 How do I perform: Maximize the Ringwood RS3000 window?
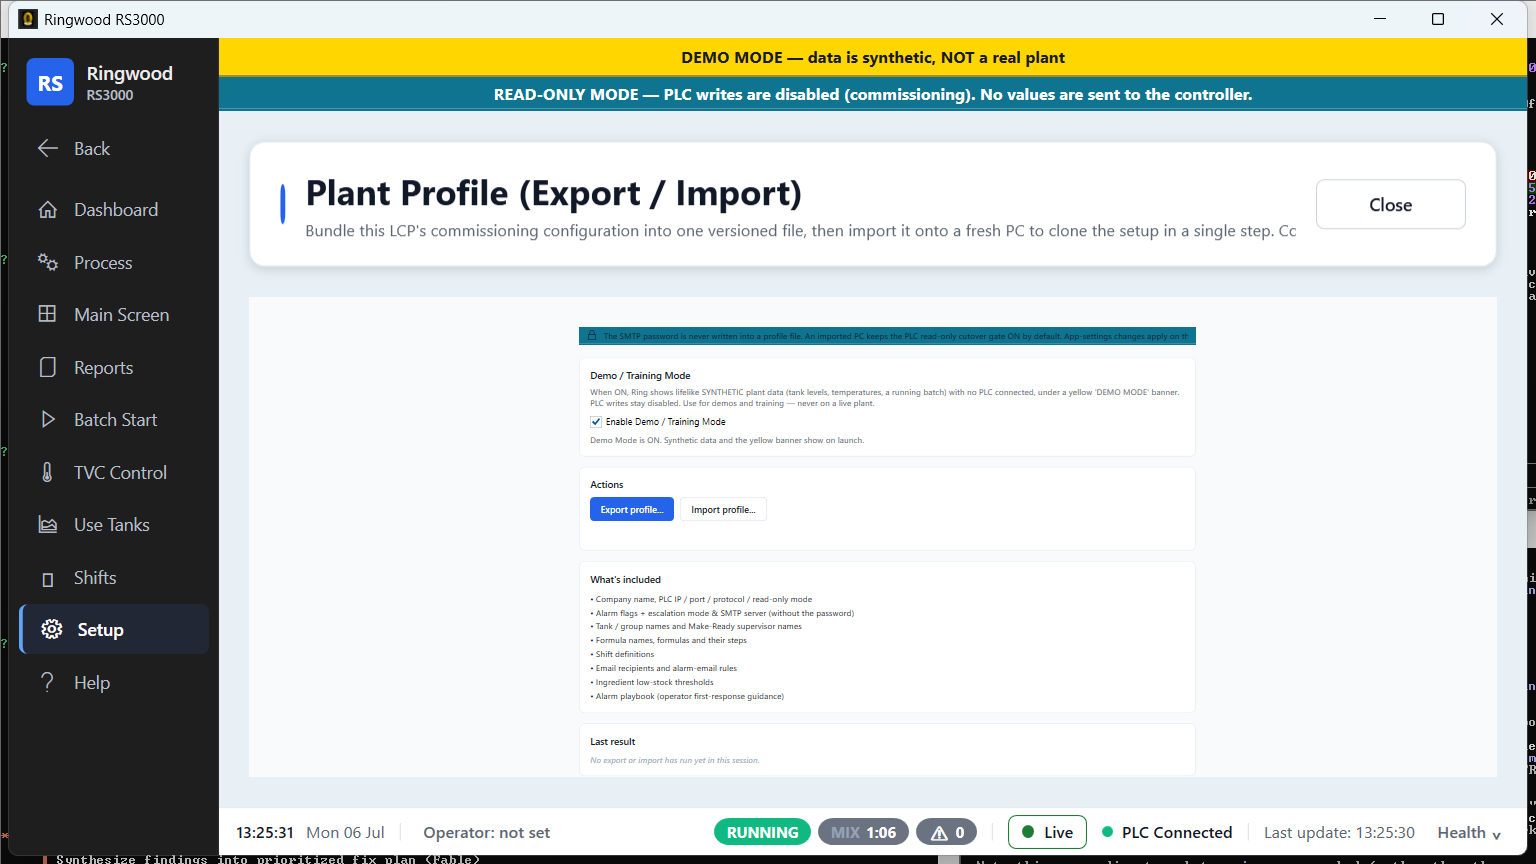tap(1438, 19)
